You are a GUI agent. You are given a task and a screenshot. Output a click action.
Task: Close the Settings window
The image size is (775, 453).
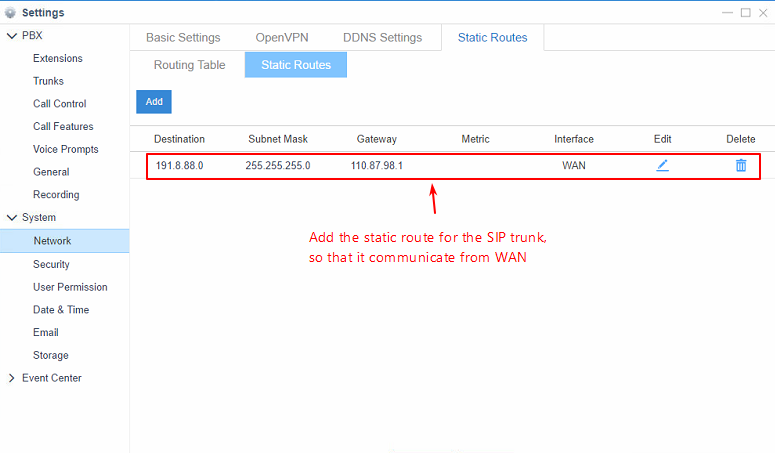(x=763, y=13)
